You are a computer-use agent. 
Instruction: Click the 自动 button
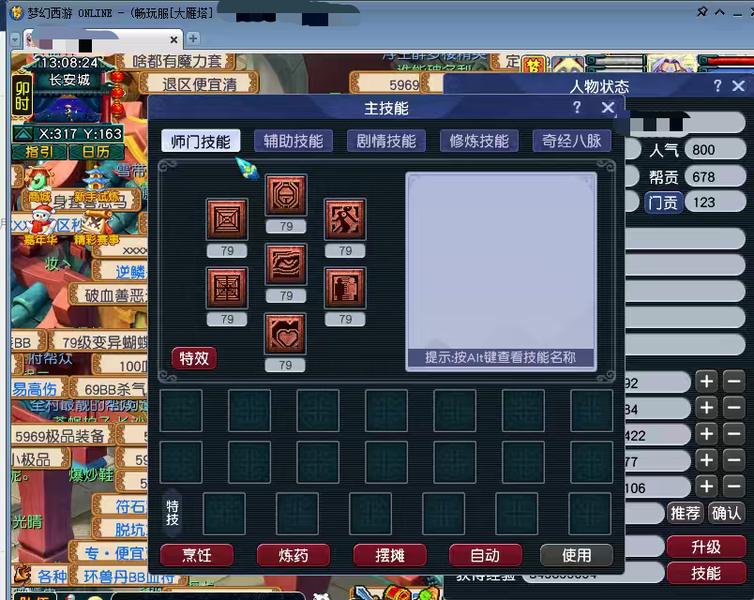click(485, 555)
